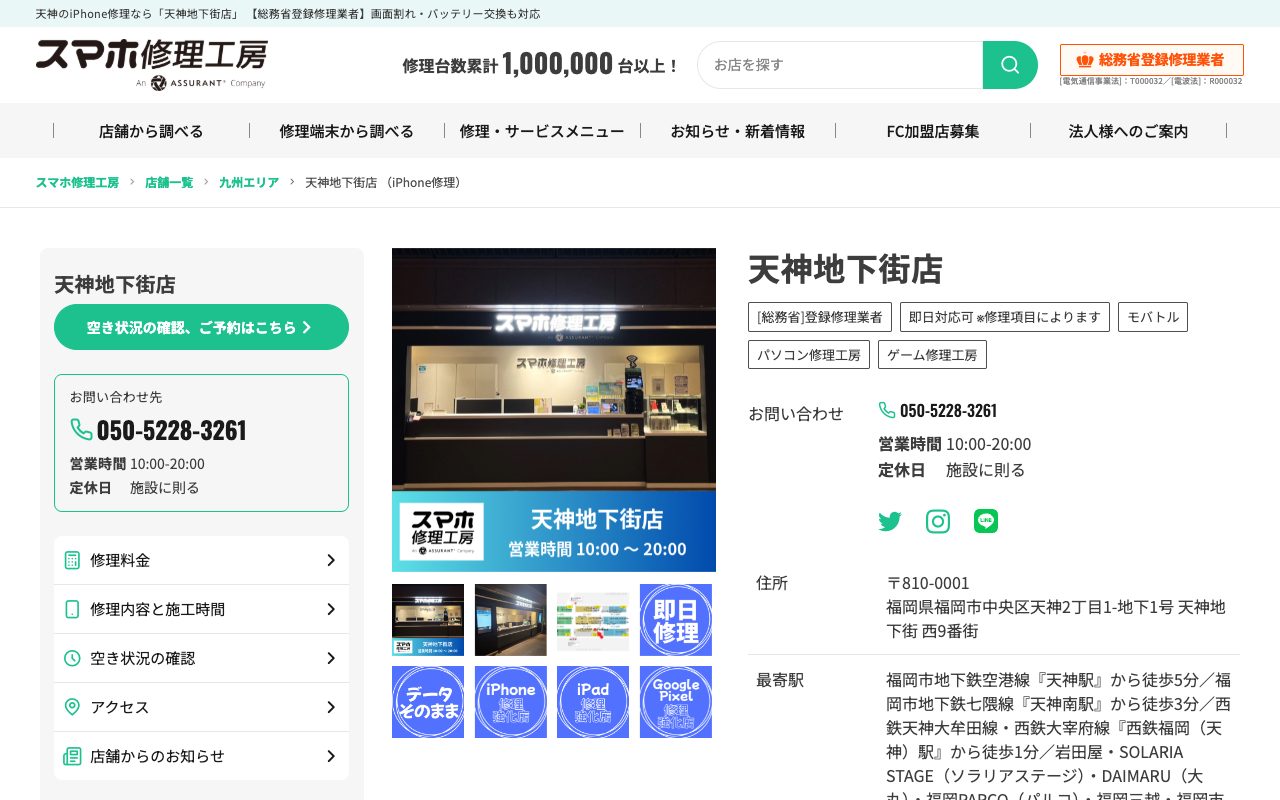
Task: Click the スマホ修理工房 breadcrumb link
Action: pyautogui.click(x=77, y=182)
